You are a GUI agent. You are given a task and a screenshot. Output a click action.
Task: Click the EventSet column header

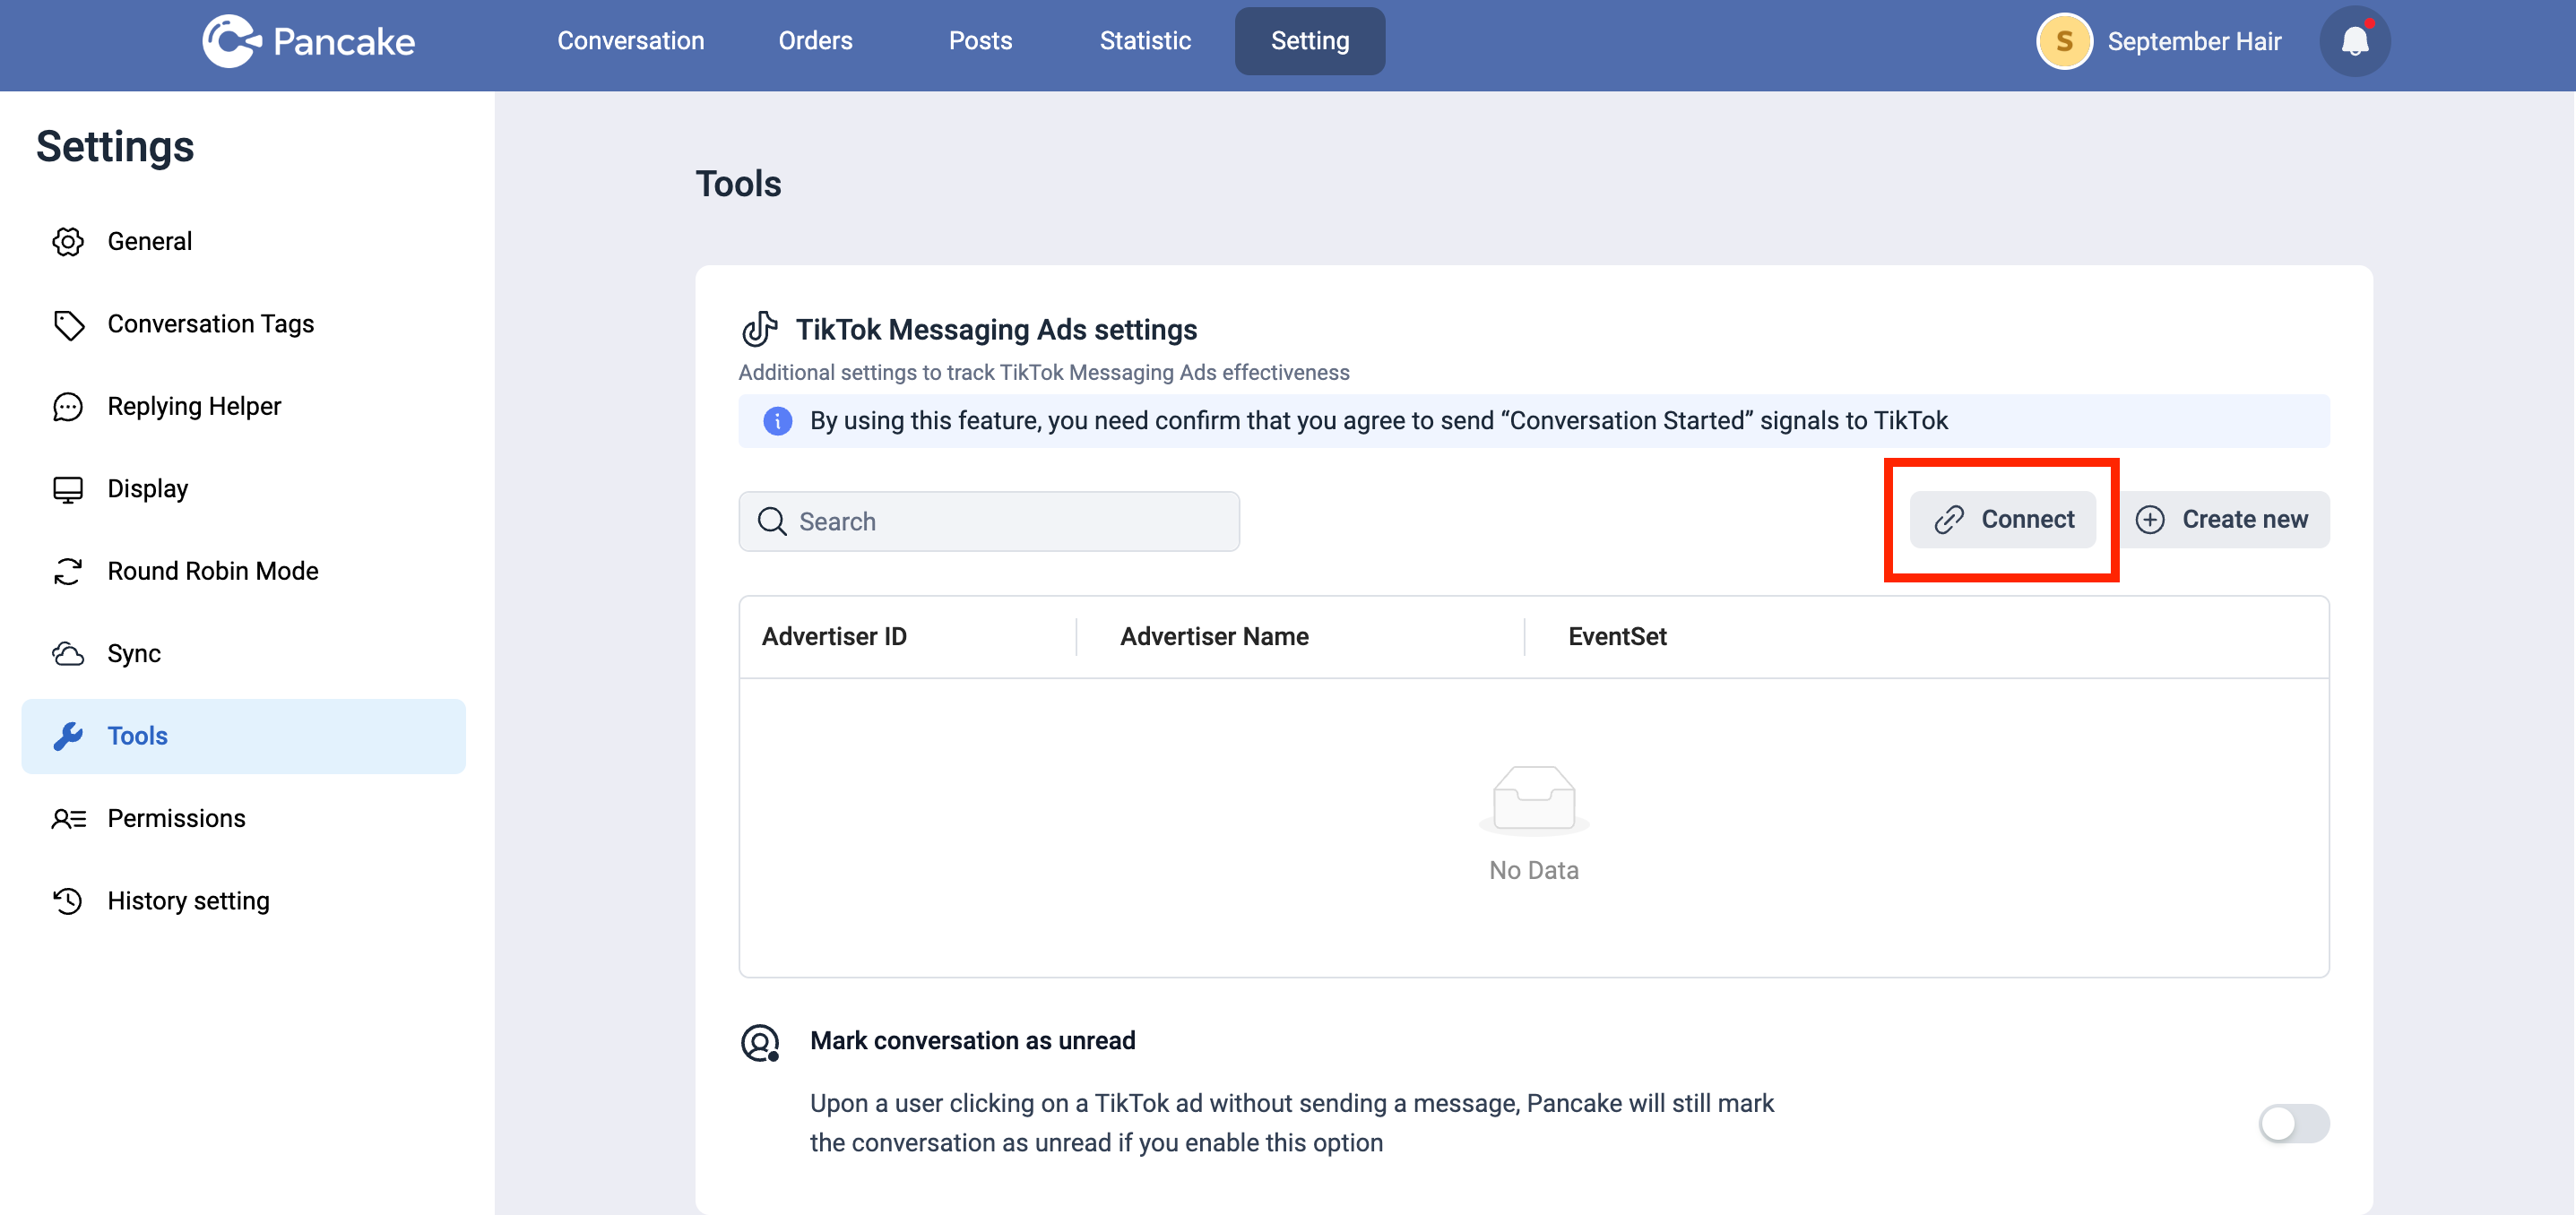[x=1617, y=636]
